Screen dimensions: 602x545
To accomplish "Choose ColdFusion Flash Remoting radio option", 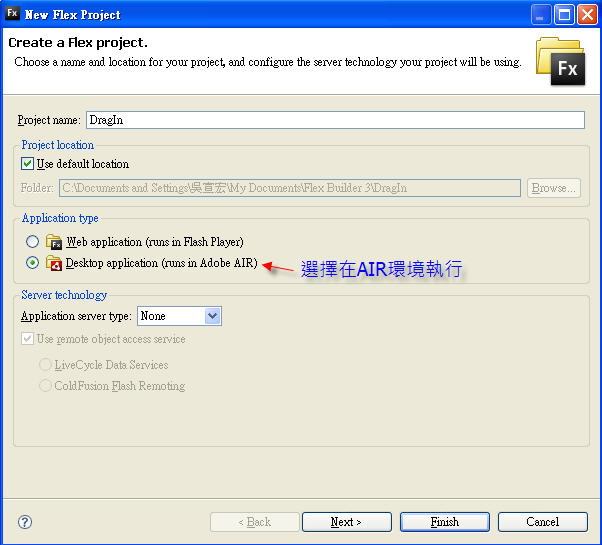I will (45, 385).
